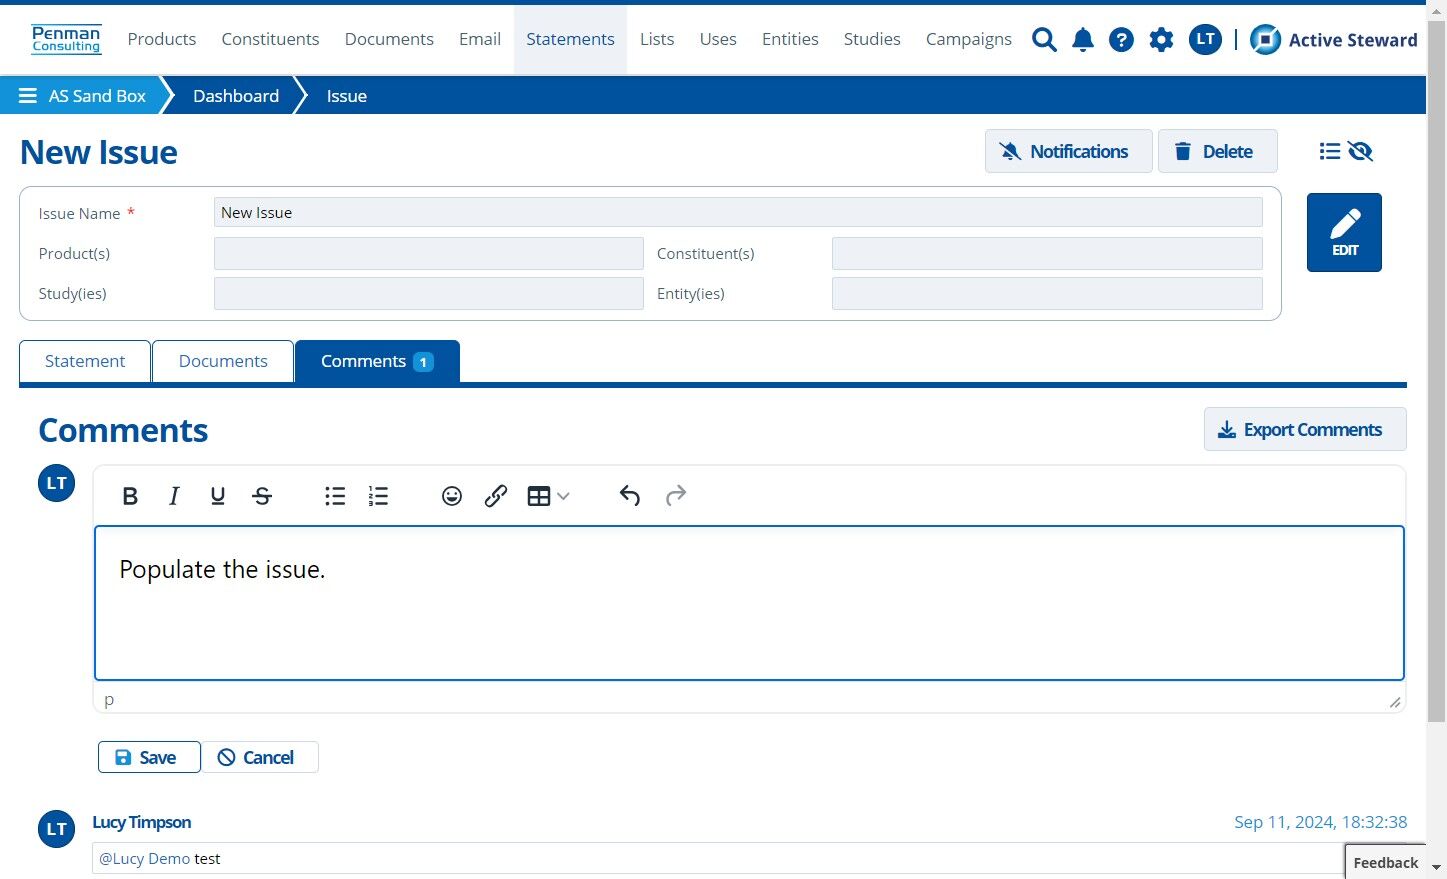Apply italic formatting to comment
Screen dimensions: 1447x879
click(x=174, y=496)
